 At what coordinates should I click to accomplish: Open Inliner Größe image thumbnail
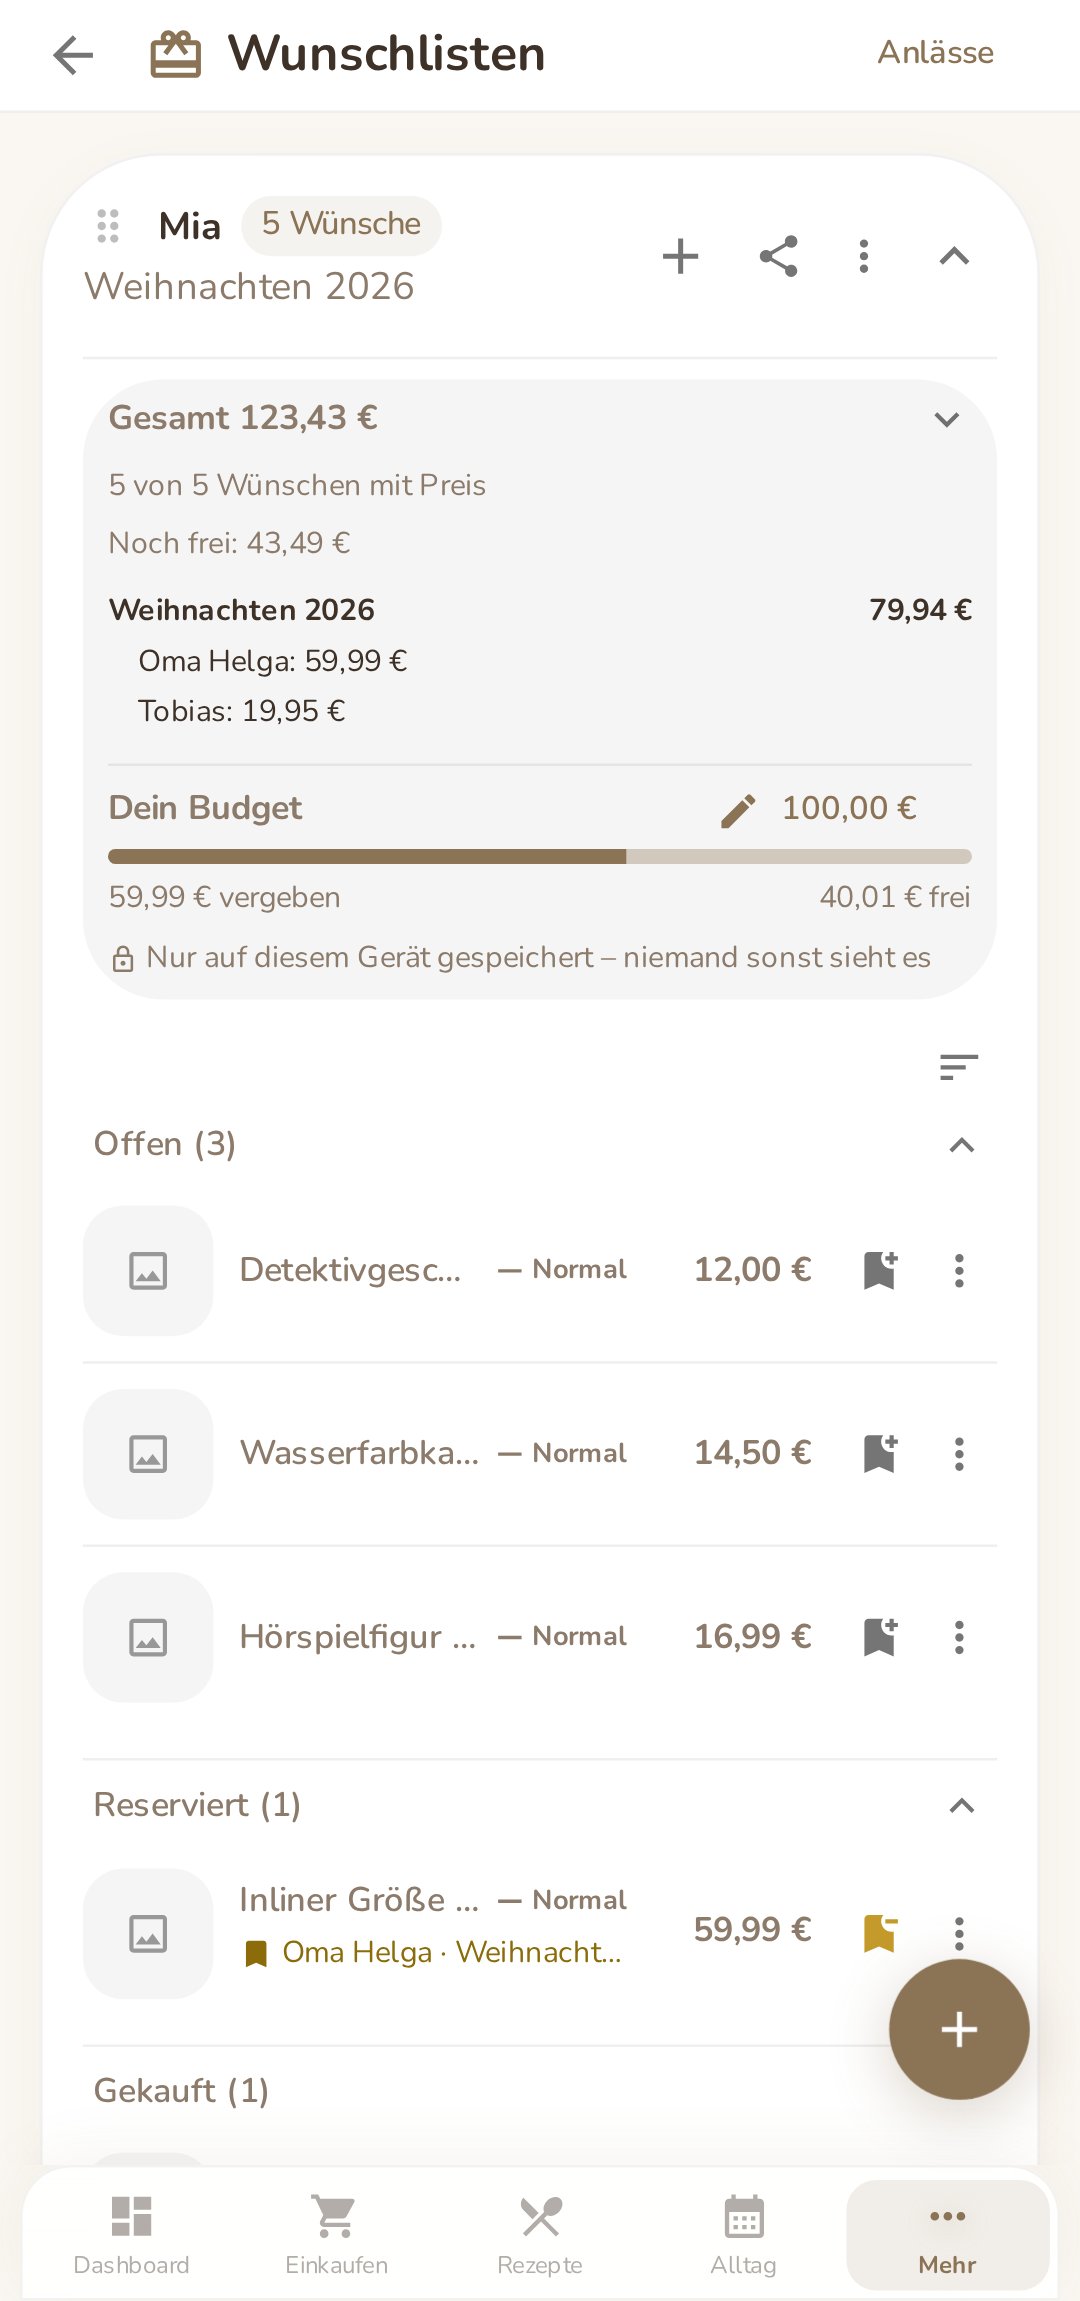[x=148, y=1934]
